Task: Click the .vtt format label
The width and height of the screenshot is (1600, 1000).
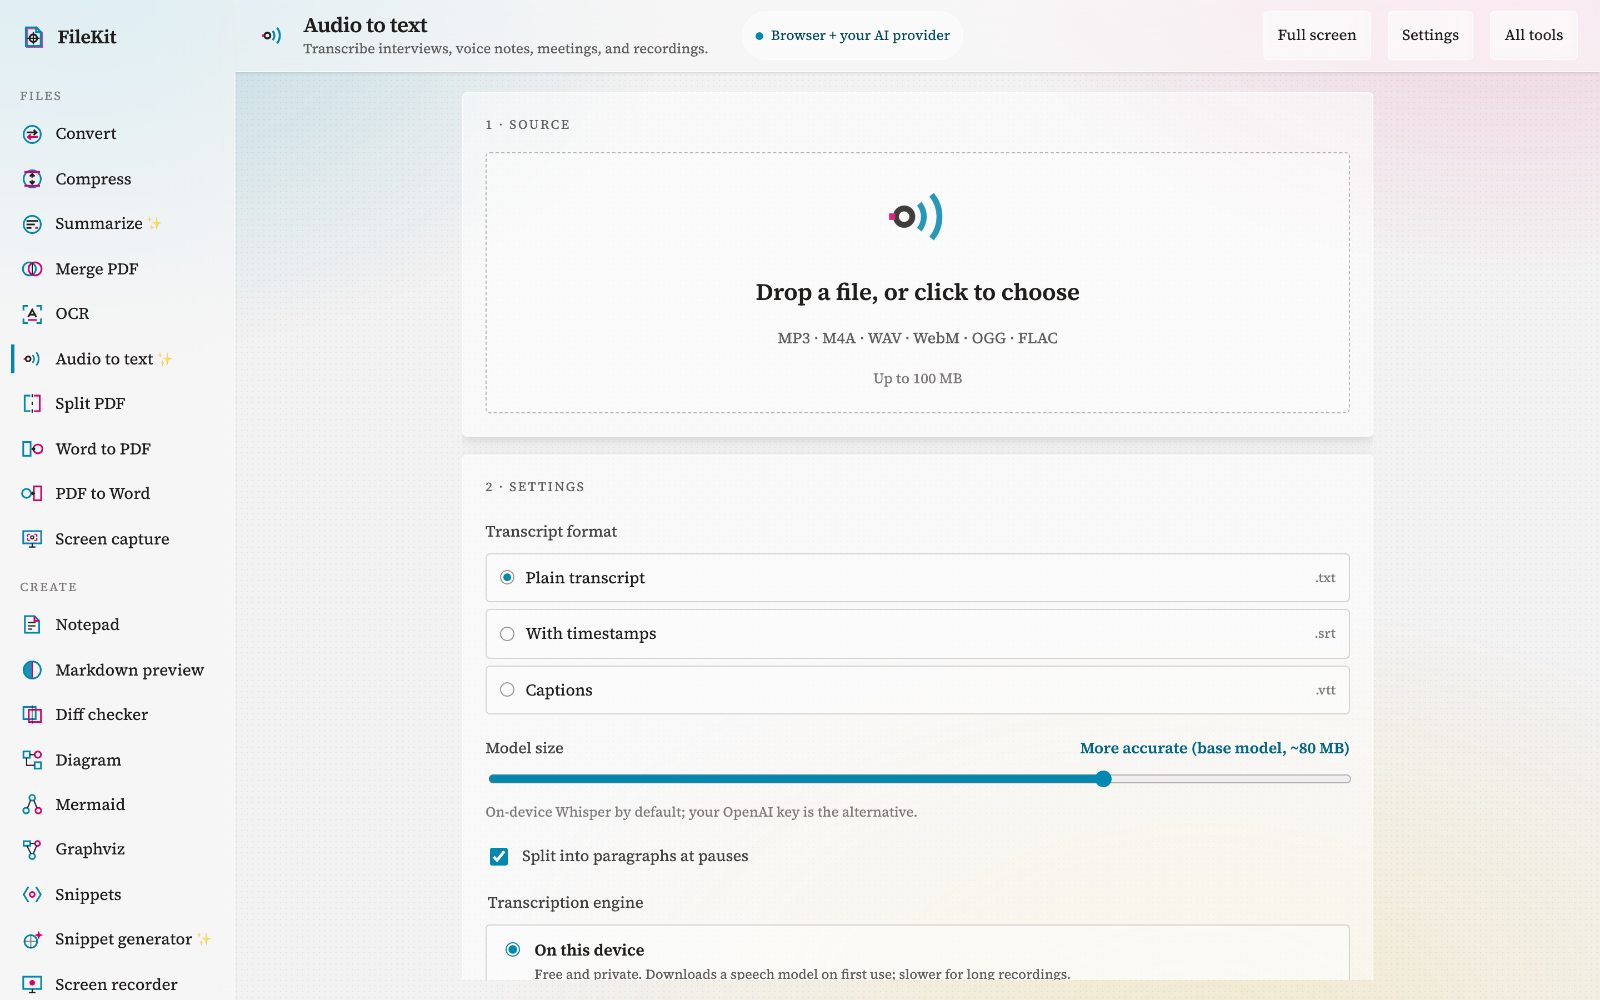Action: tap(1325, 690)
